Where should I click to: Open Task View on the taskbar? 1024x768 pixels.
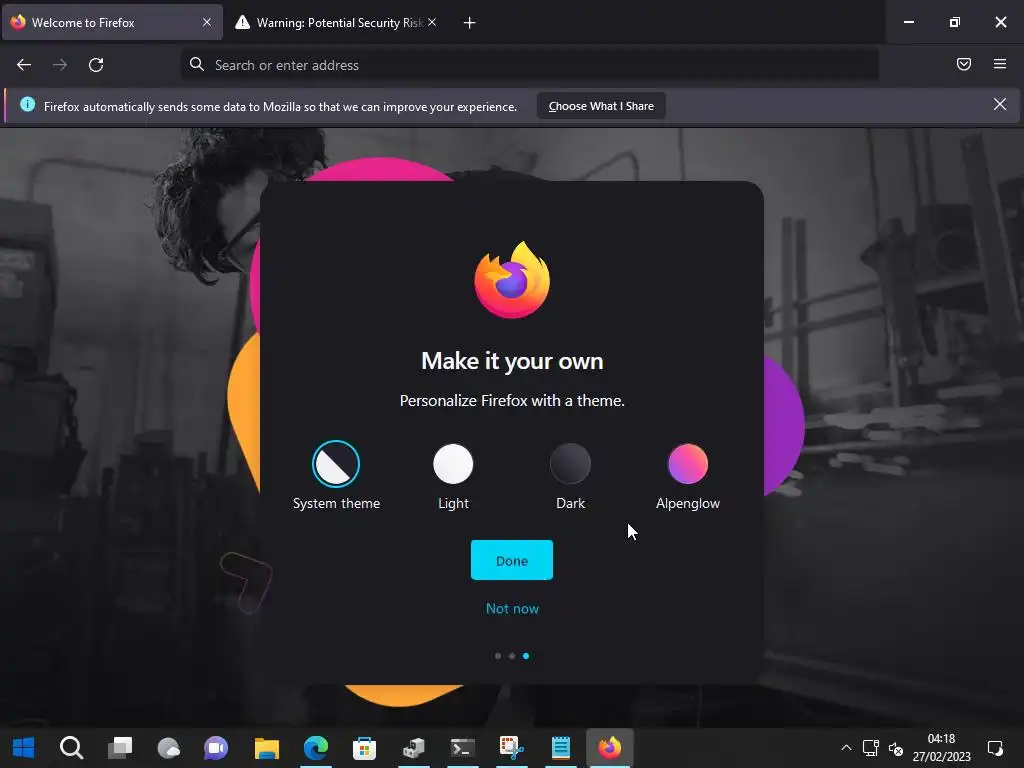(x=120, y=748)
